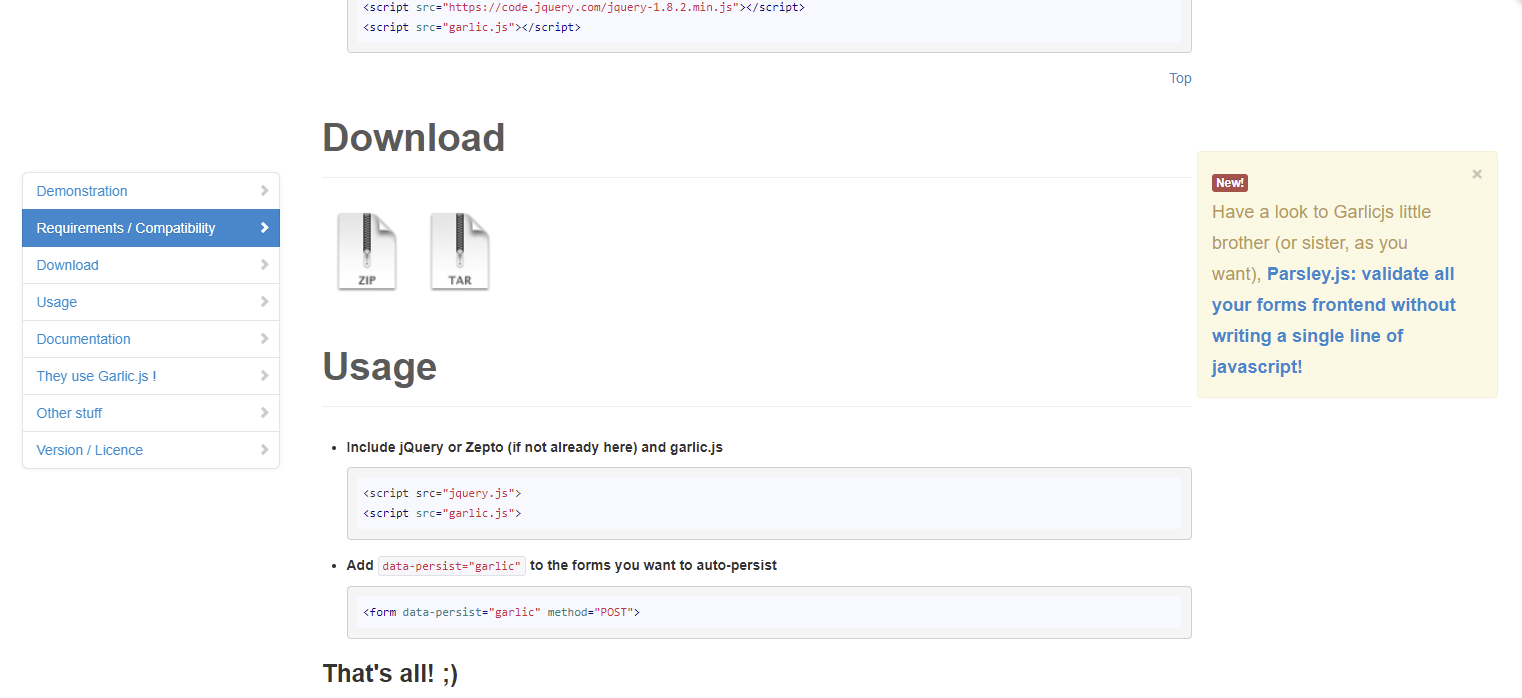
Task: Navigate to the Download section
Action: (x=67, y=265)
